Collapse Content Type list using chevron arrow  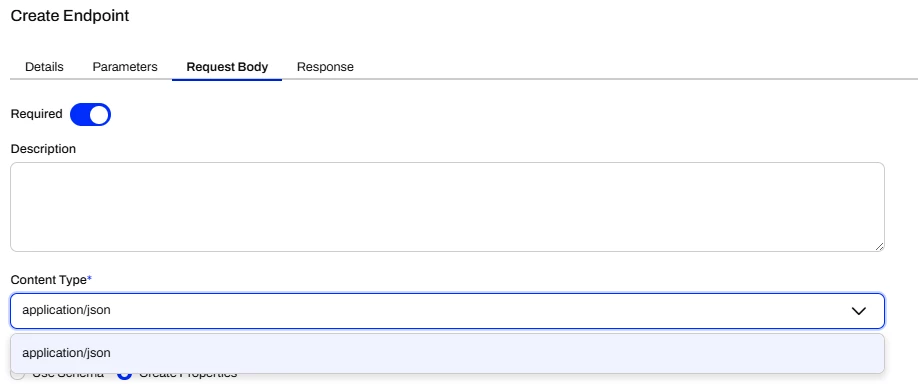click(858, 311)
